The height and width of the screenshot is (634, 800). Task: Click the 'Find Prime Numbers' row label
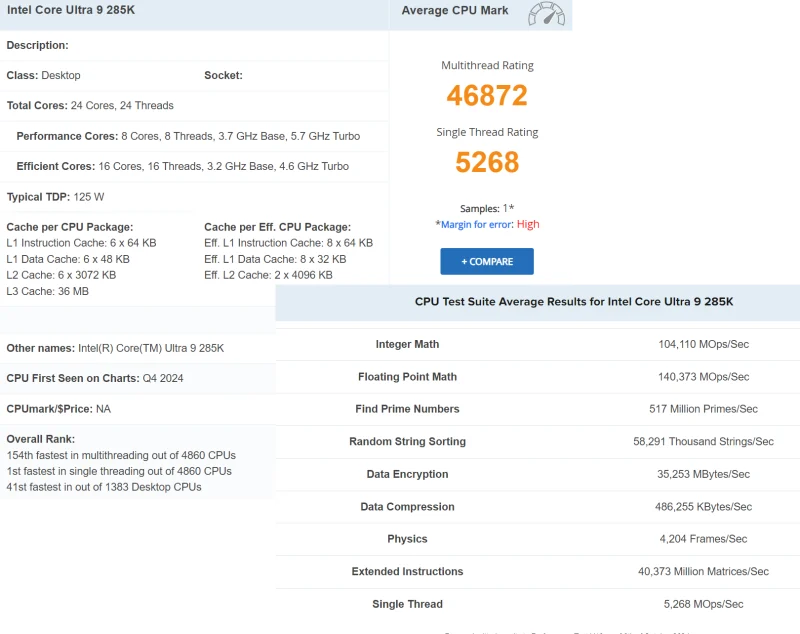[407, 409]
